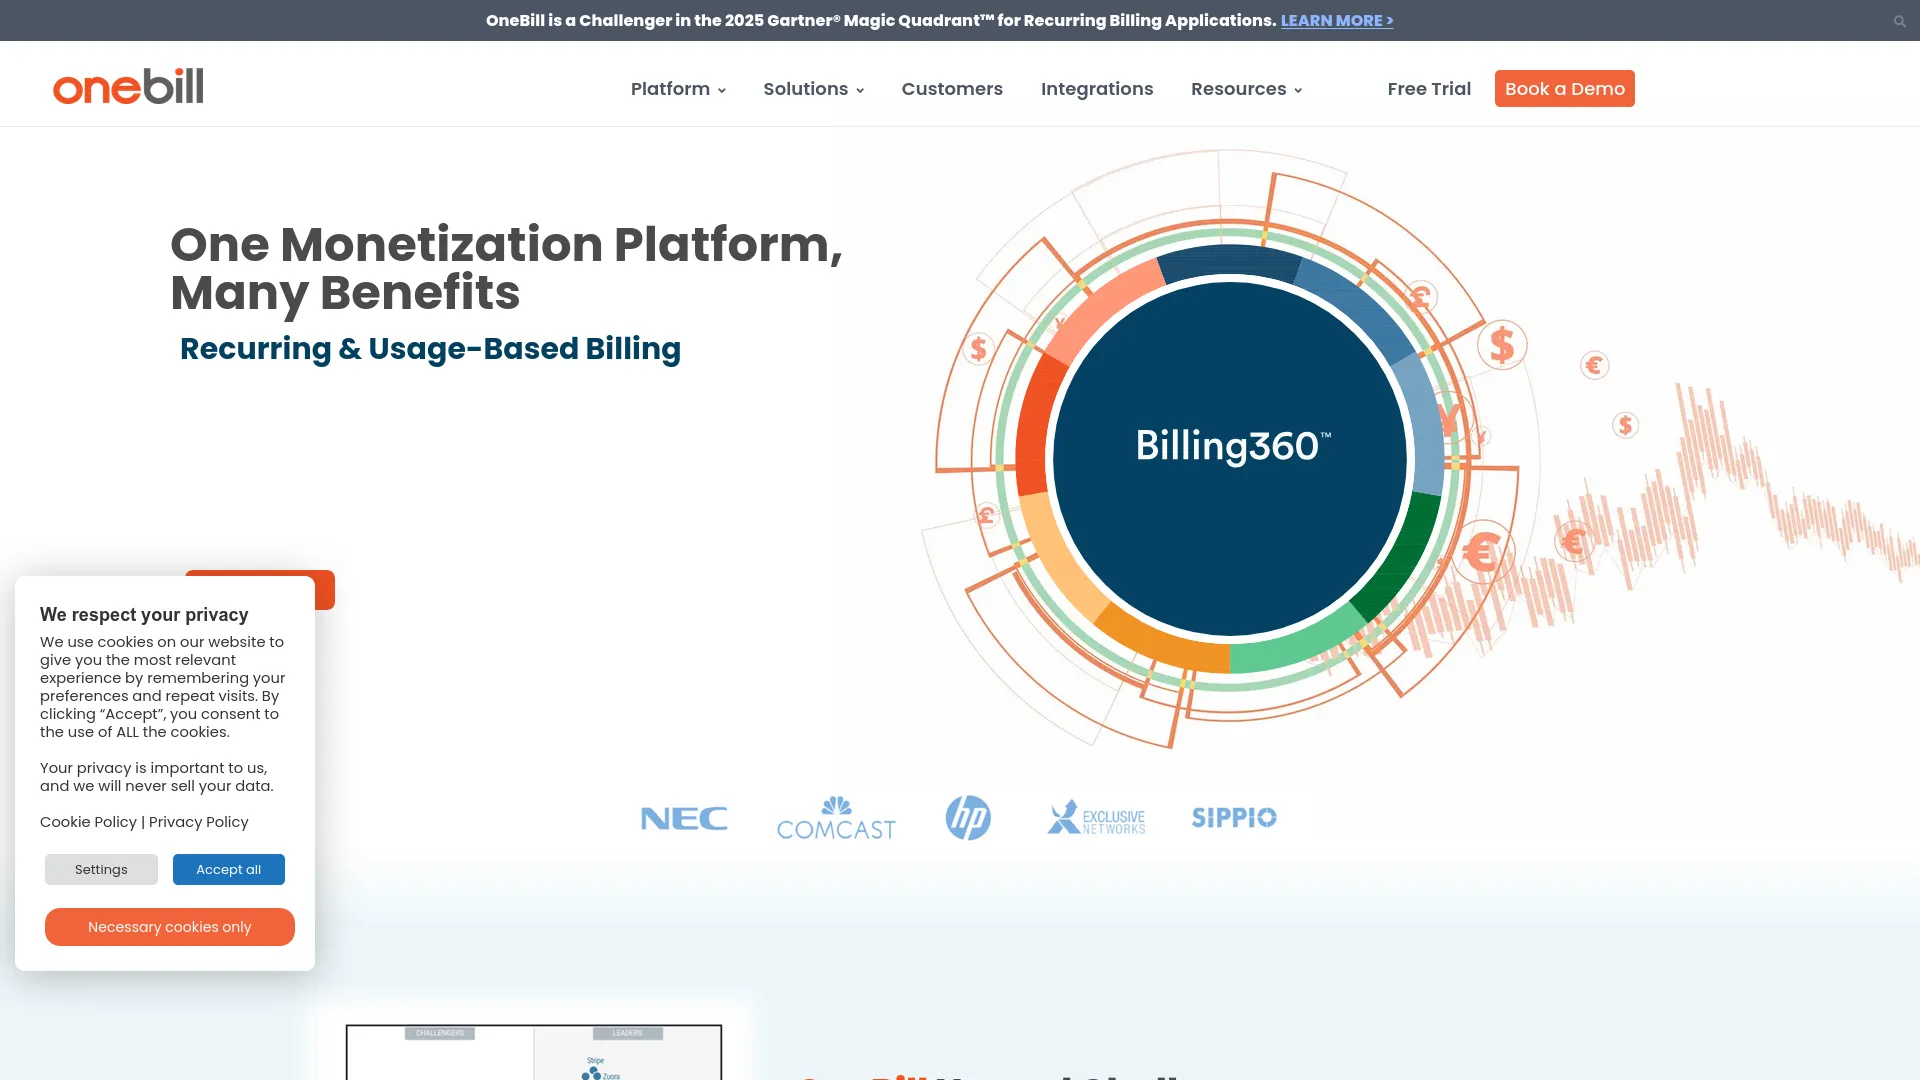Screen dimensions: 1920x1080
Task: Open the Privacy Policy link
Action: pyautogui.click(x=198, y=822)
